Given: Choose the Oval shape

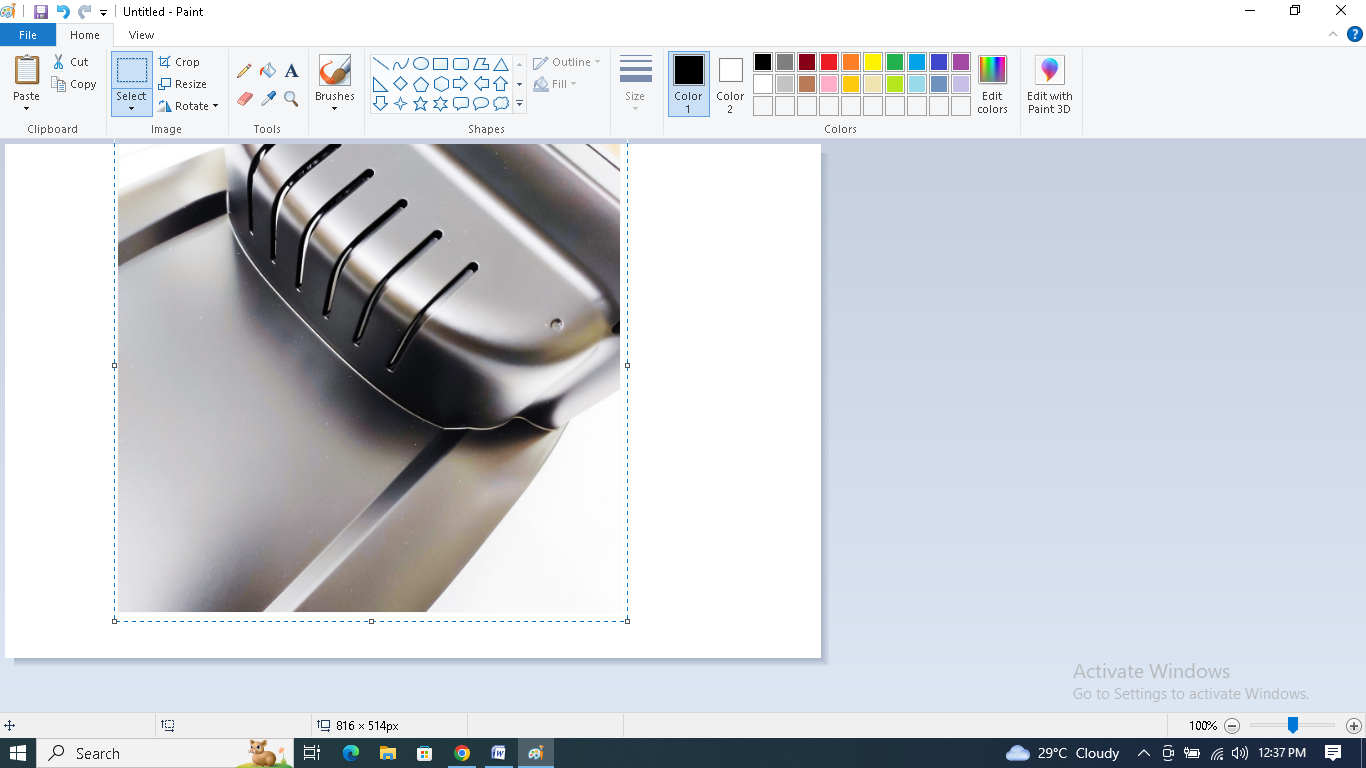Looking at the screenshot, I should 421,64.
